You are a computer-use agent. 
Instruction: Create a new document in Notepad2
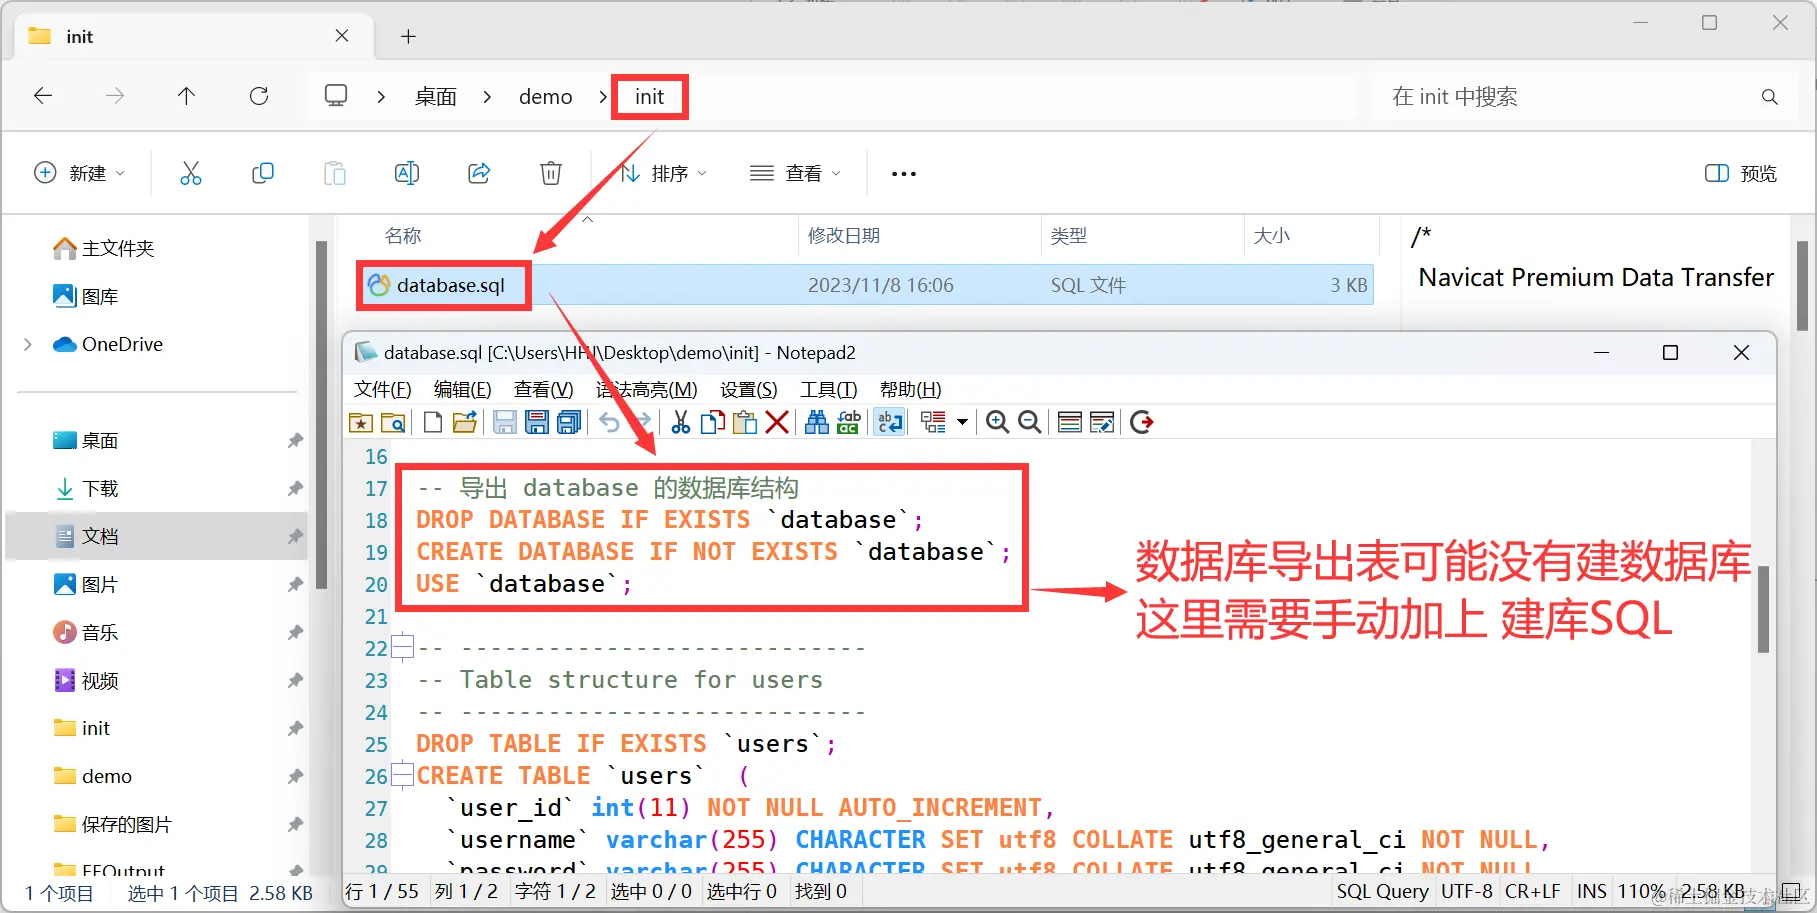point(433,423)
